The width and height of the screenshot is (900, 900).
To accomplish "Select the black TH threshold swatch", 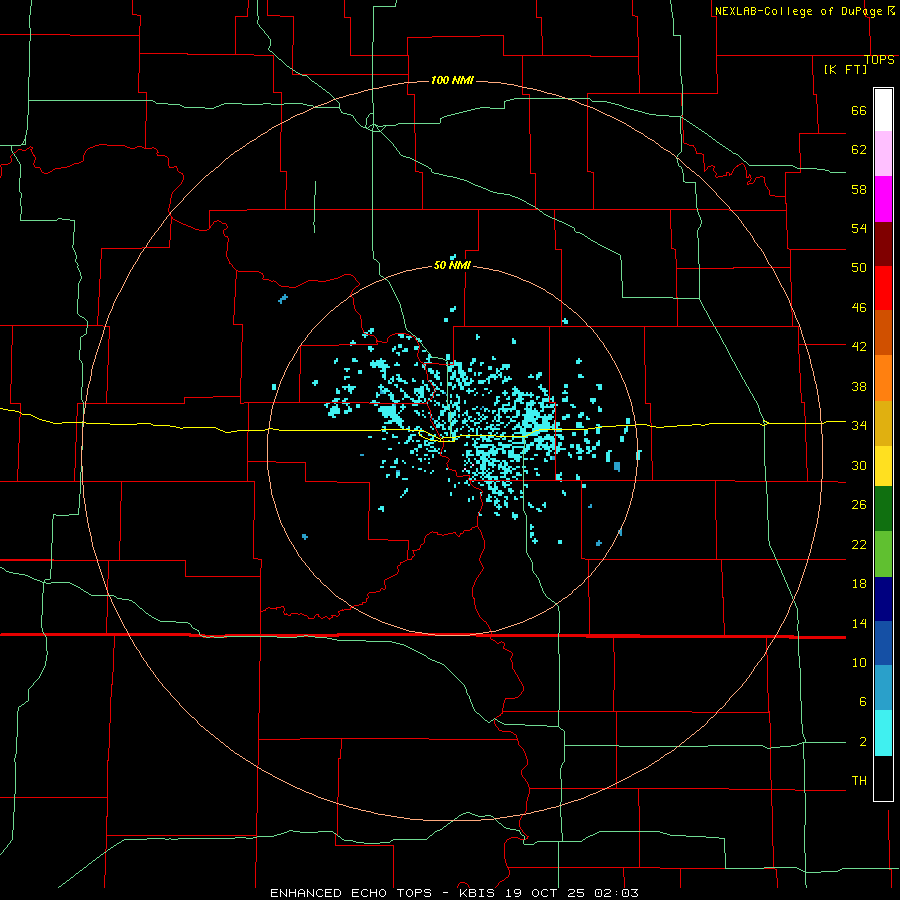I will coord(883,778).
